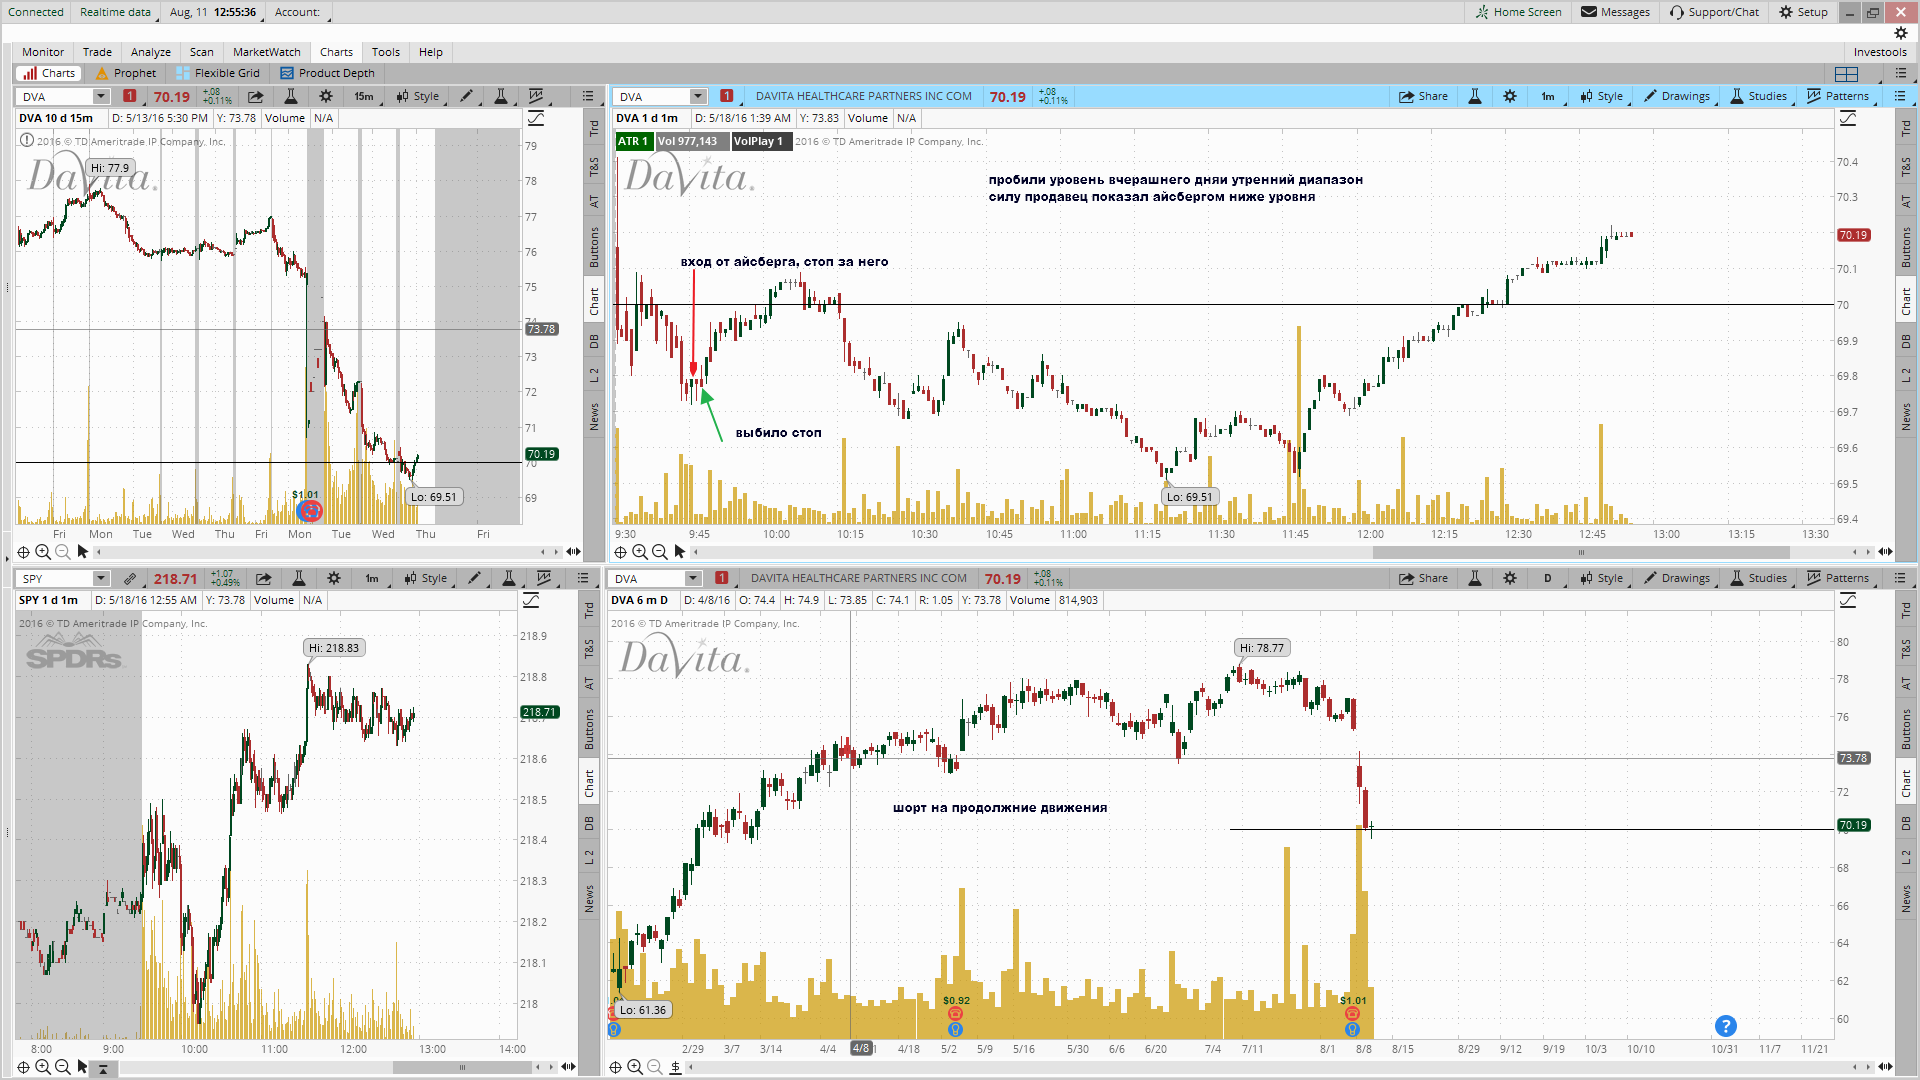The height and width of the screenshot is (1080, 1920).
Task: Click the Home Screen button
Action: (1518, 12)
